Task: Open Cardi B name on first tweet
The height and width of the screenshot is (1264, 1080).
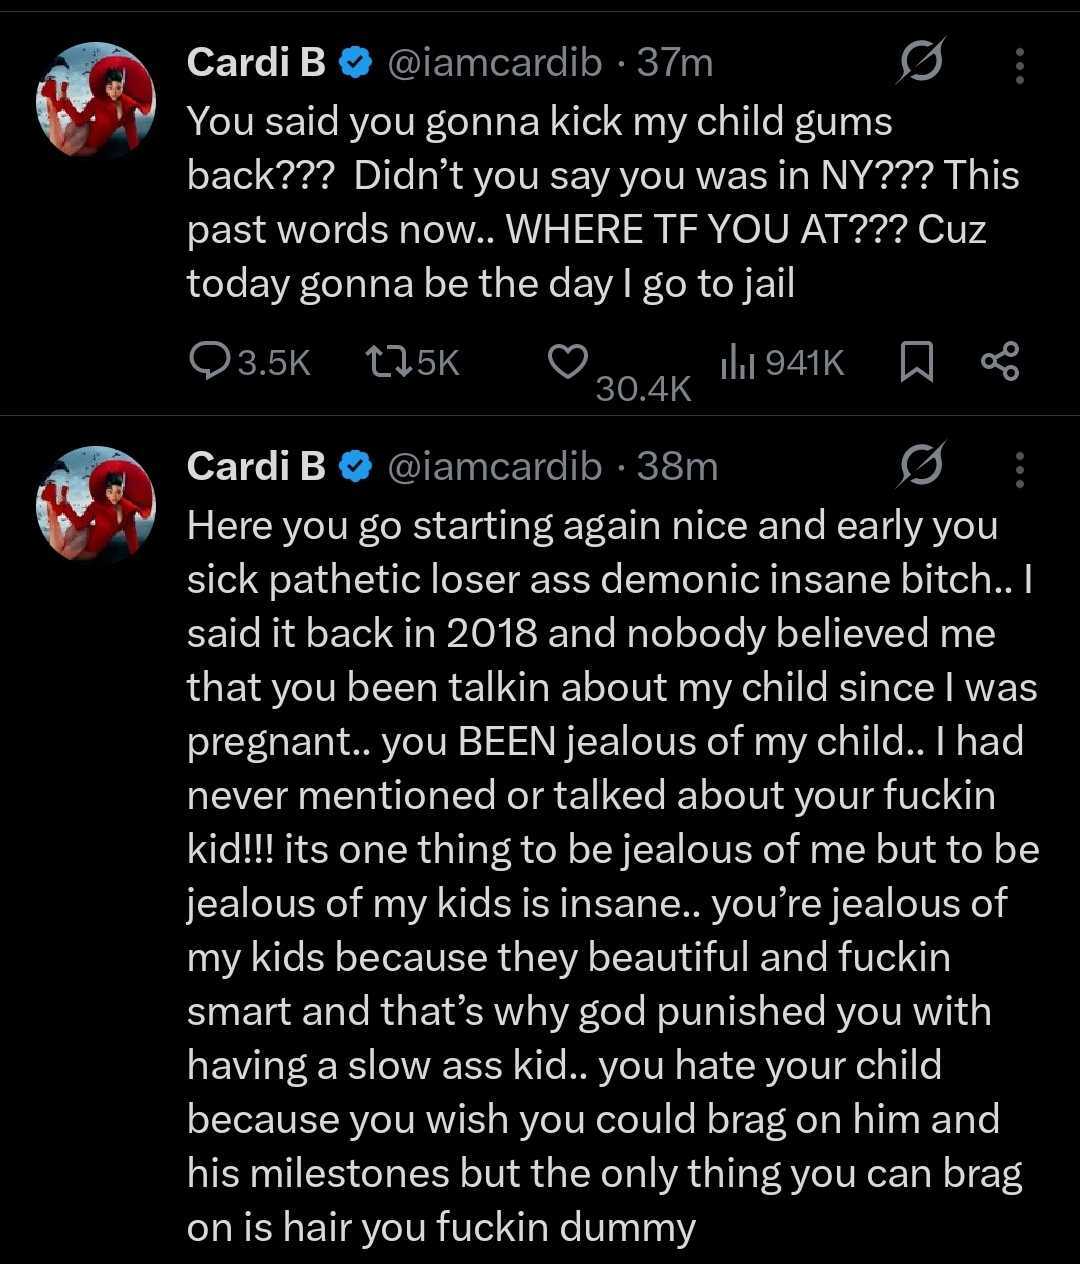Action: tap(256, 63)
